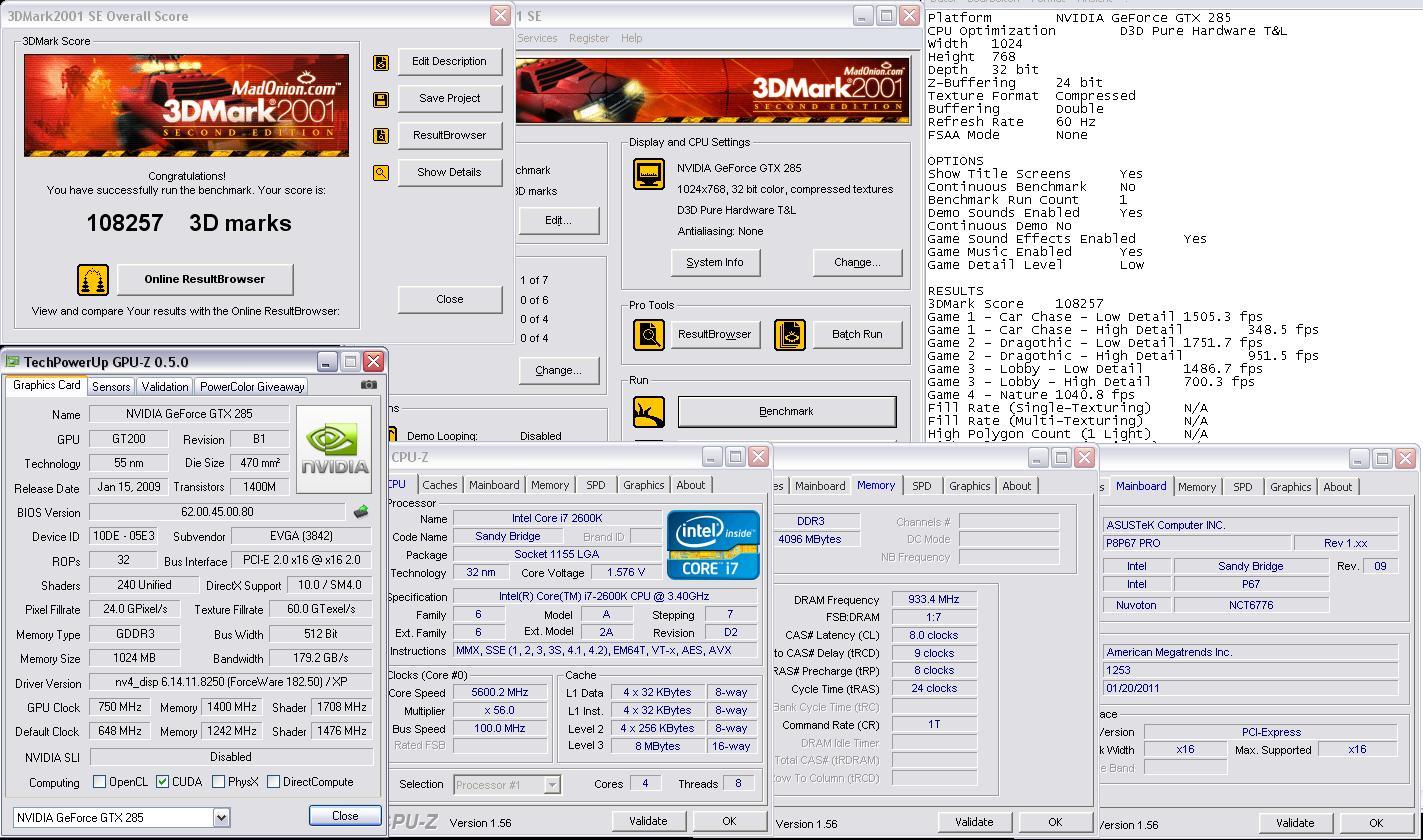Open Graphics tab in CPU-Z Memory window
This screenshot has height=840, width=1423.
coord(969,486)
